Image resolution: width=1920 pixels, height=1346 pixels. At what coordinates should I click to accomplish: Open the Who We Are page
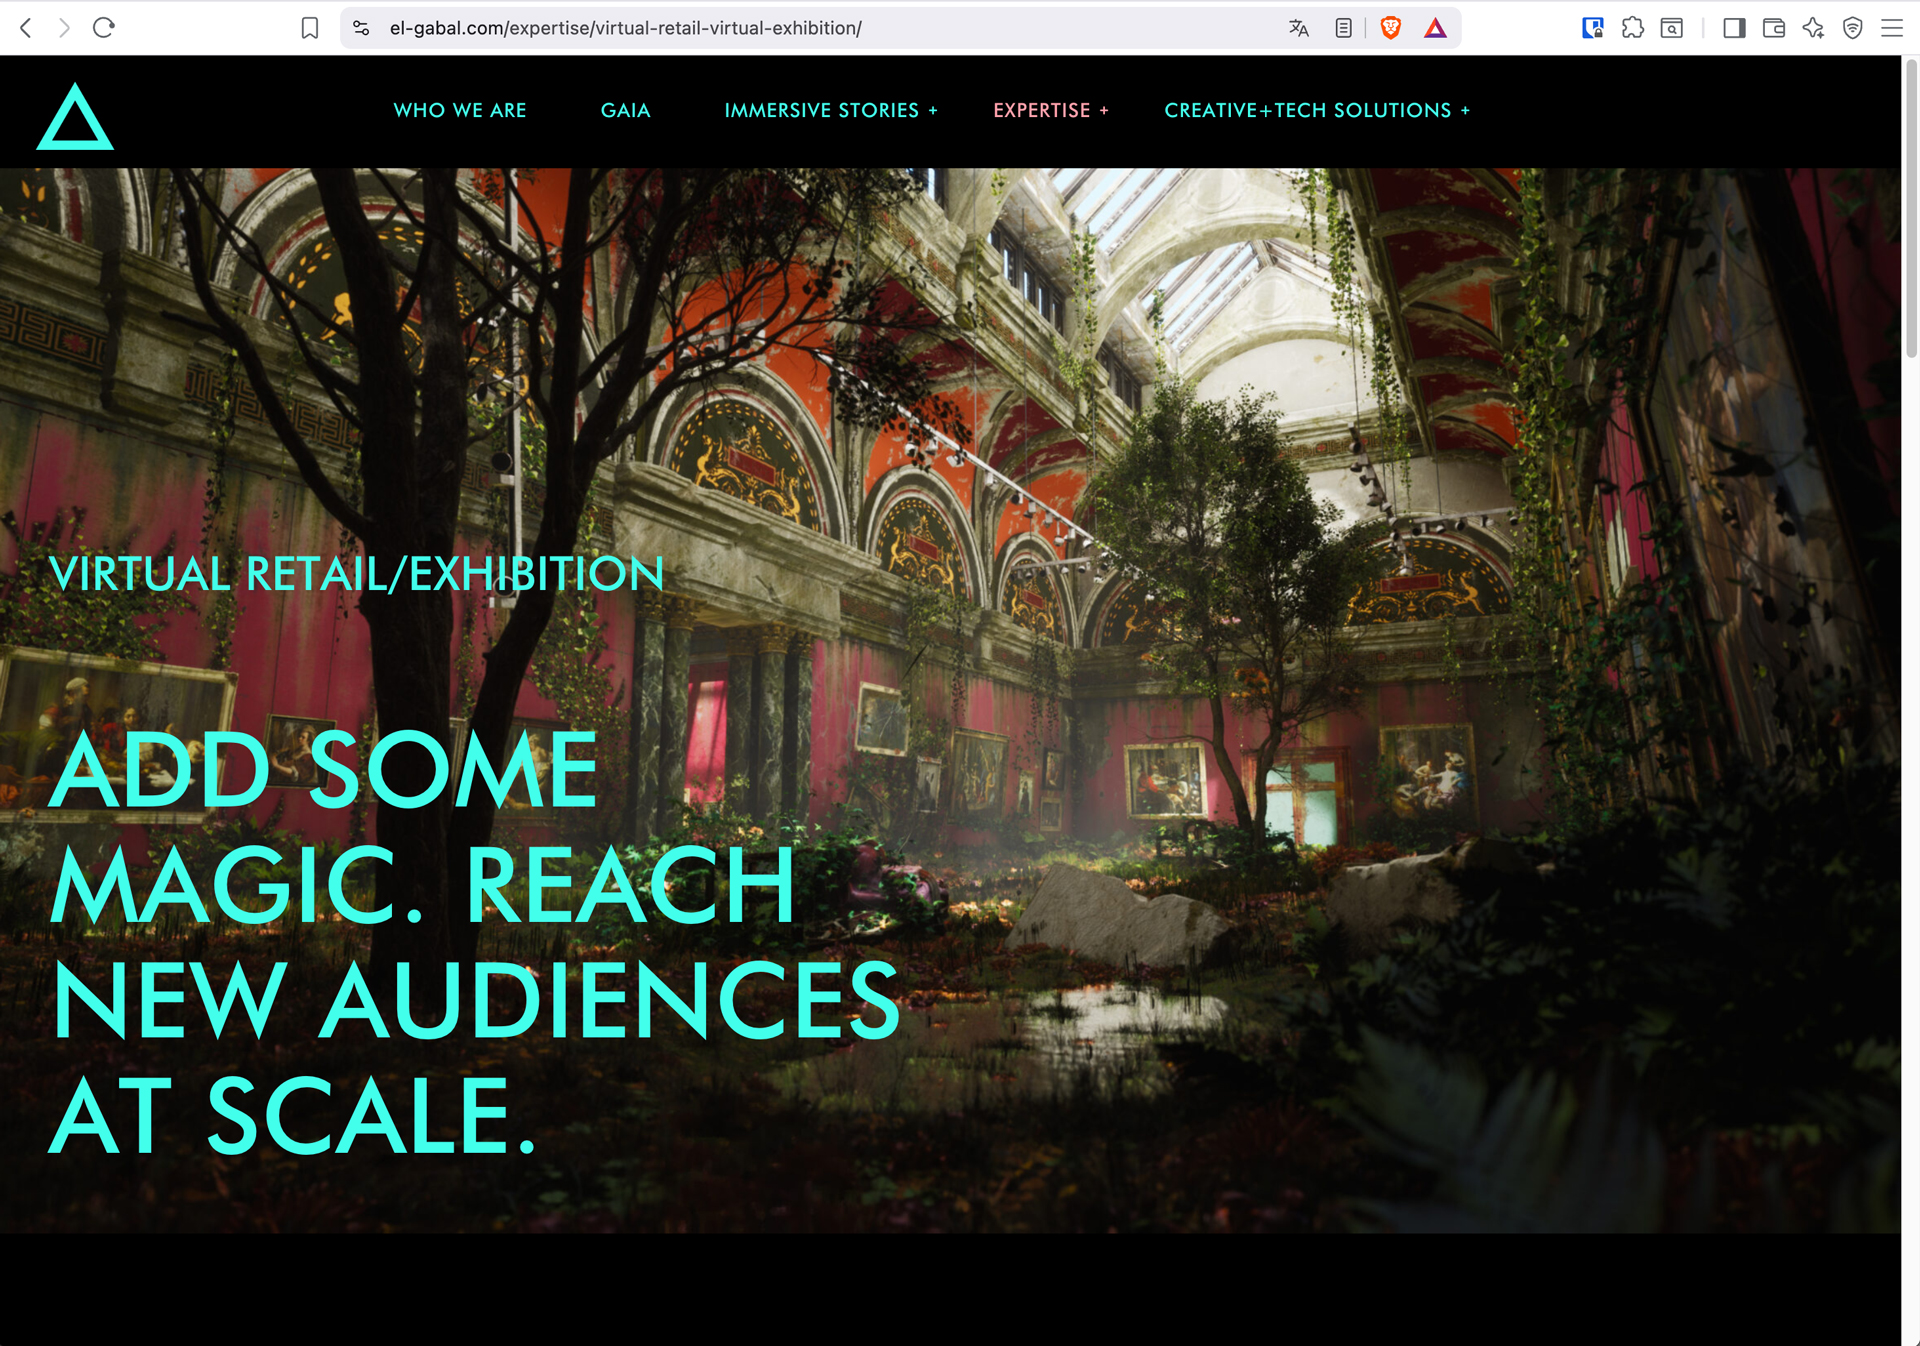pyautogui.click(x=460, y=110)
